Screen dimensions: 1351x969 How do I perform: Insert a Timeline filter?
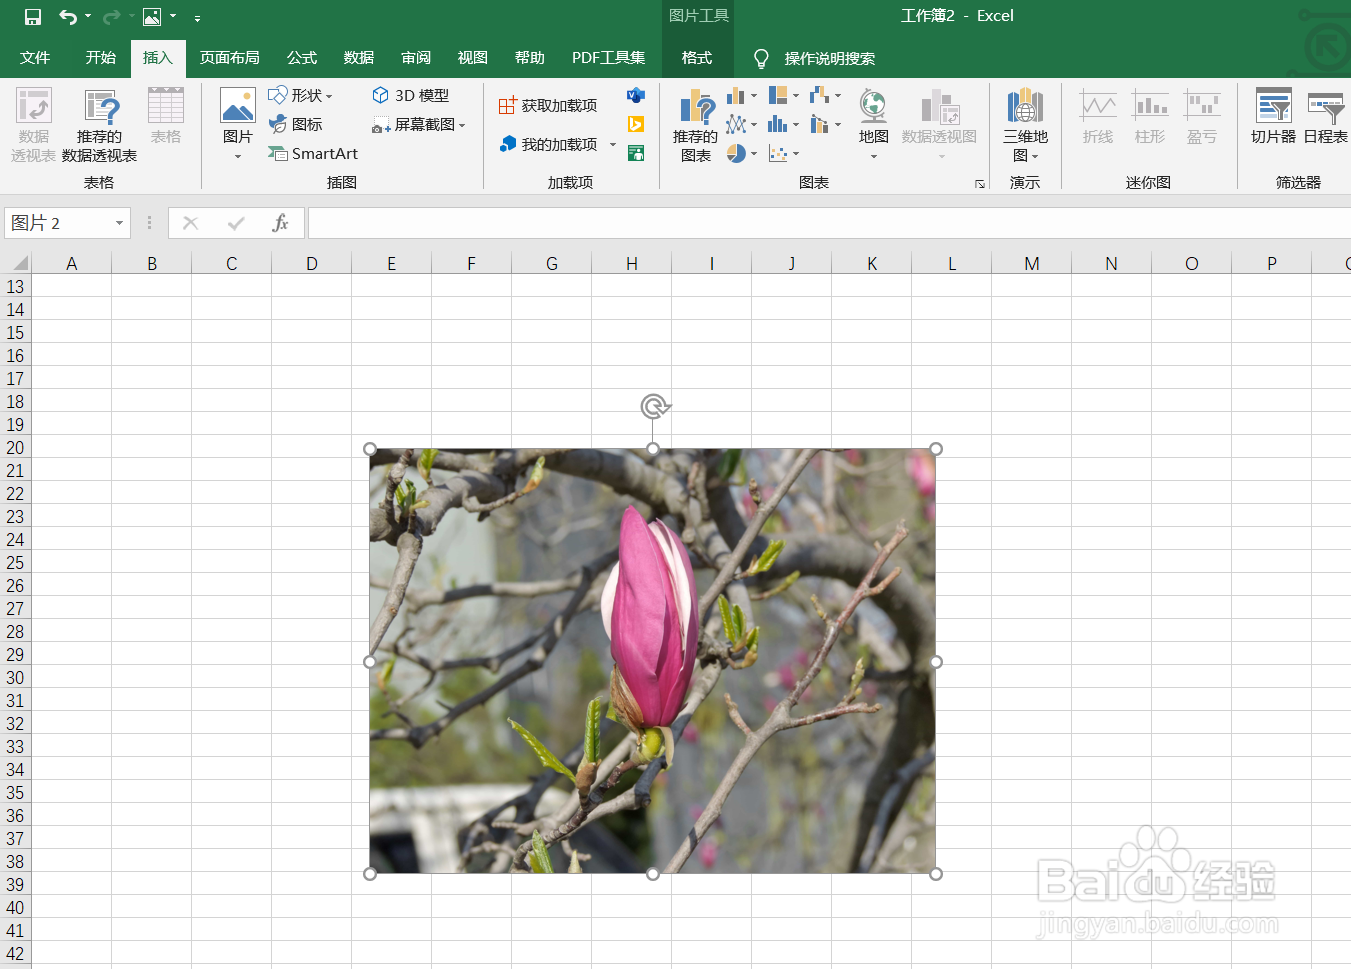point(1326,117)
